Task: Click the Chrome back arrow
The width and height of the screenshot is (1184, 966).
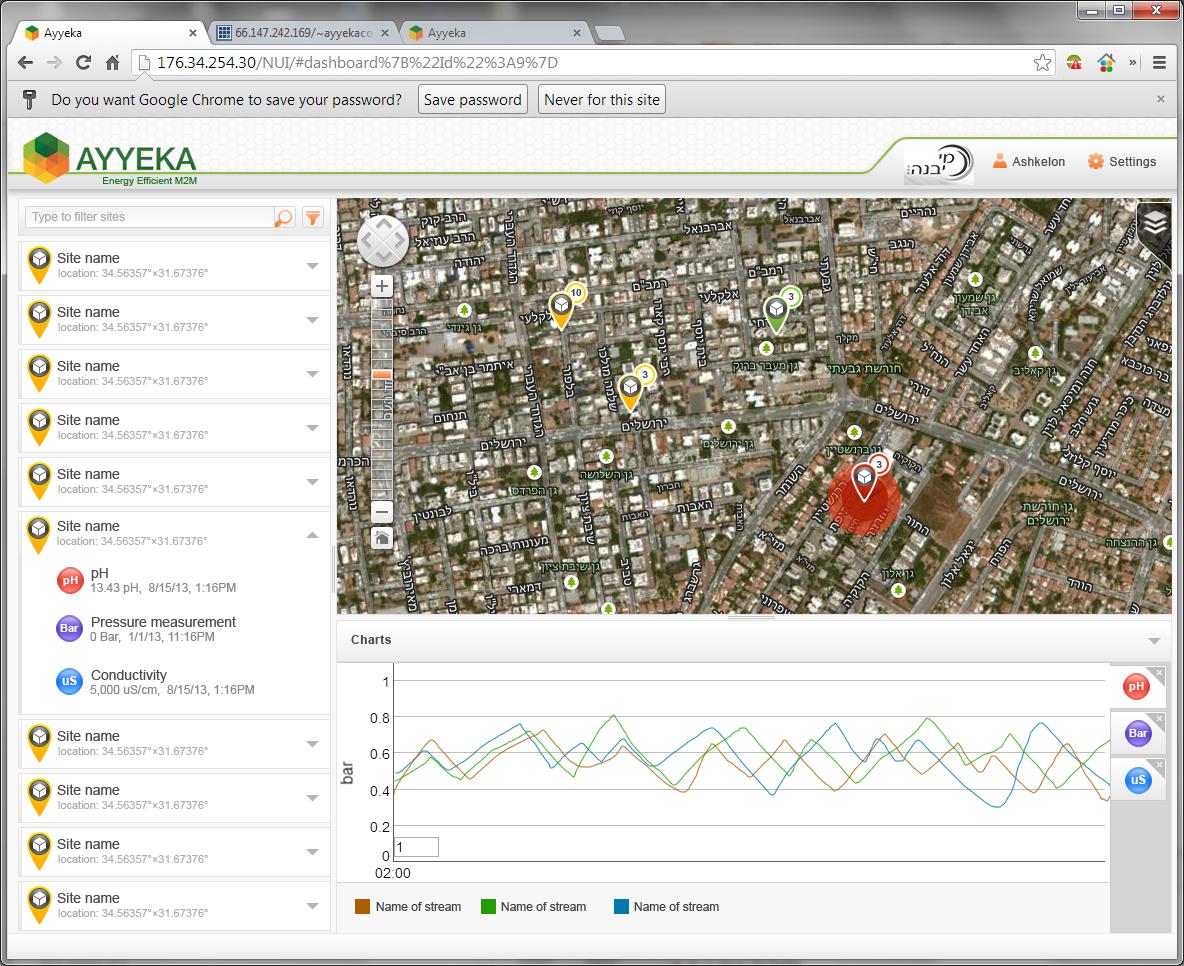Action: (25, 63)
